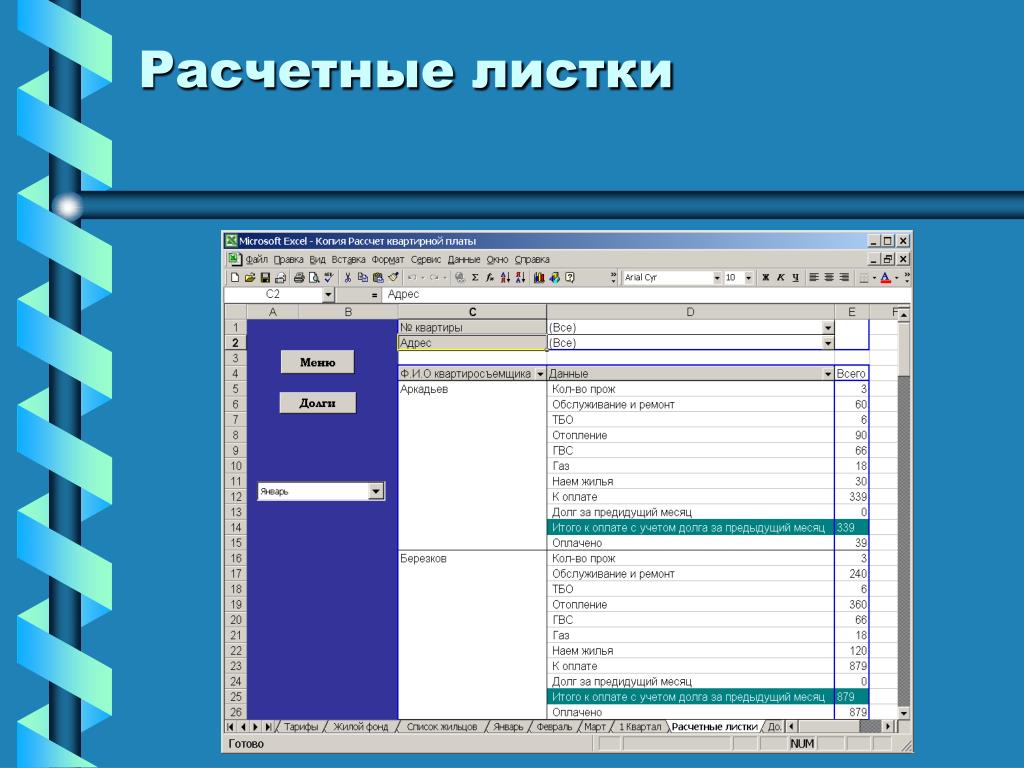Click the Excel workbook icon in menu bar
Screen dimensions: 1024x768
(234, 259)
